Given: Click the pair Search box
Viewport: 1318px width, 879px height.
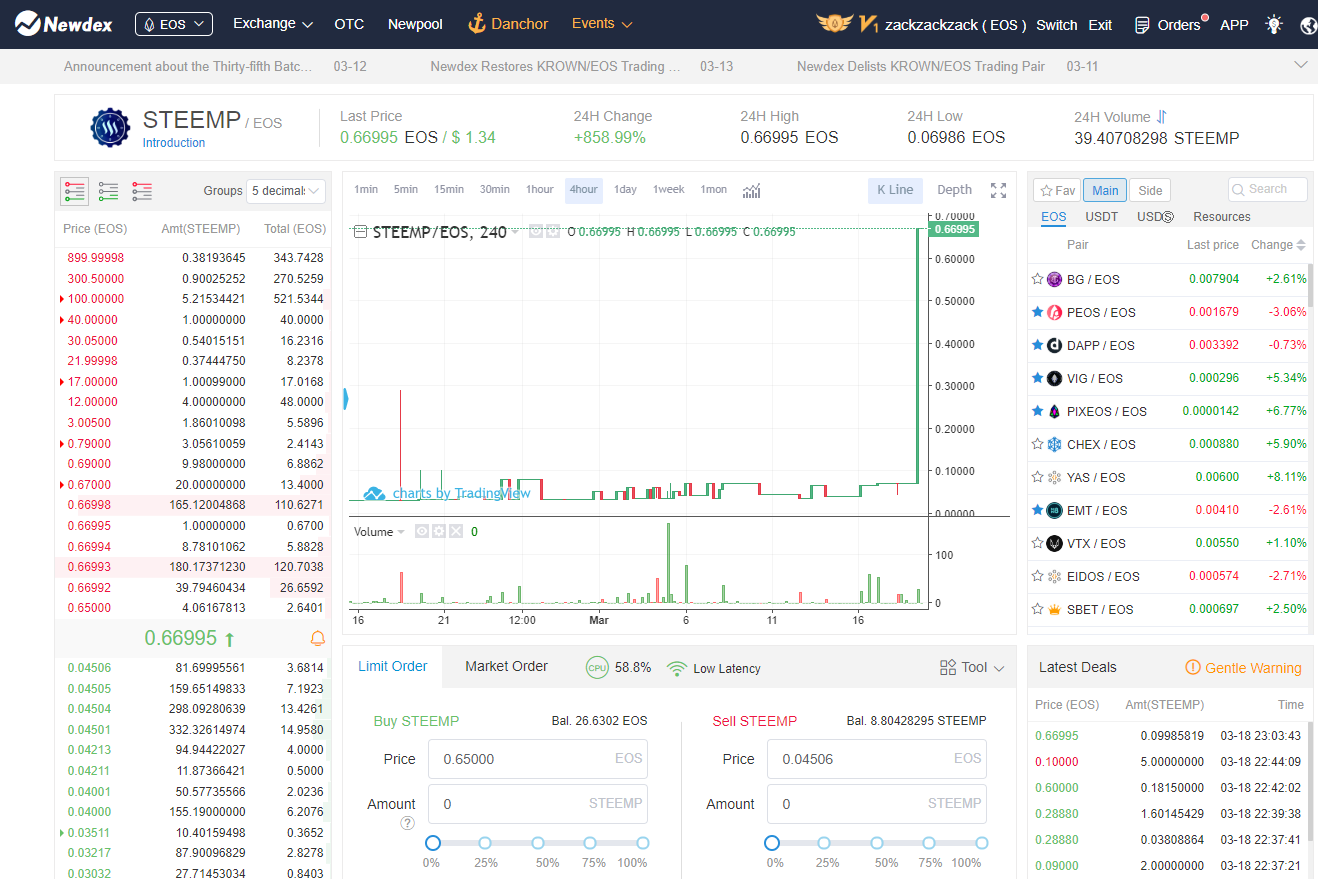Looking at the screenshot, I should (x=1268, y=189).
